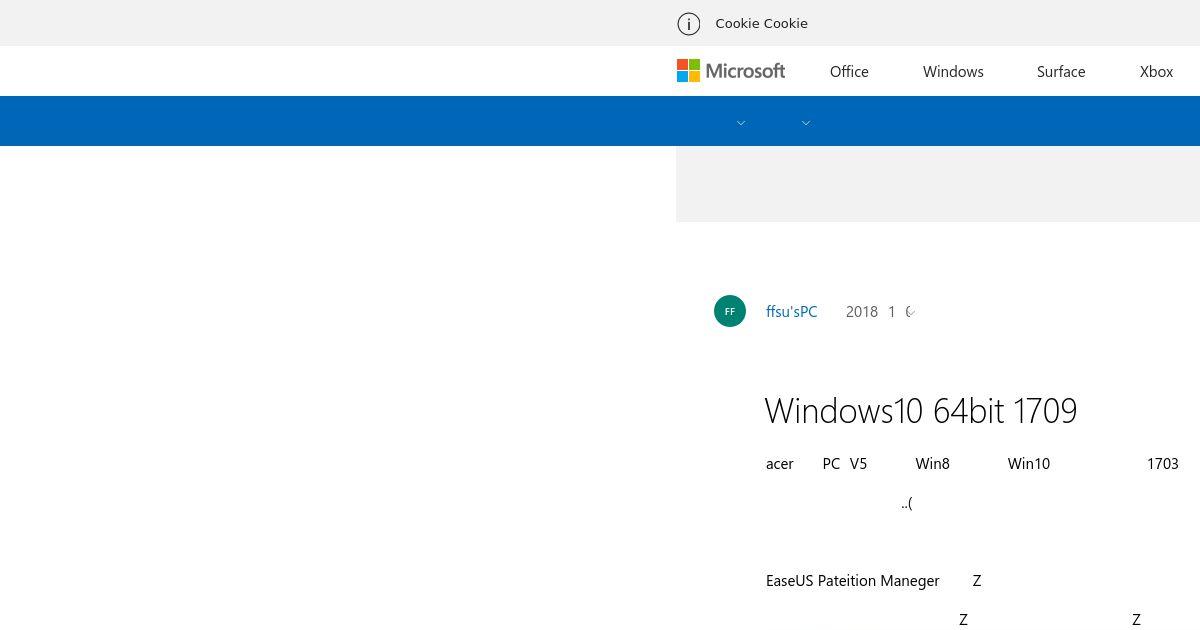This screenshot has width=1200, height=630.
Task: Click the '1703' text in the post
Action: [x=1163, y=464]
